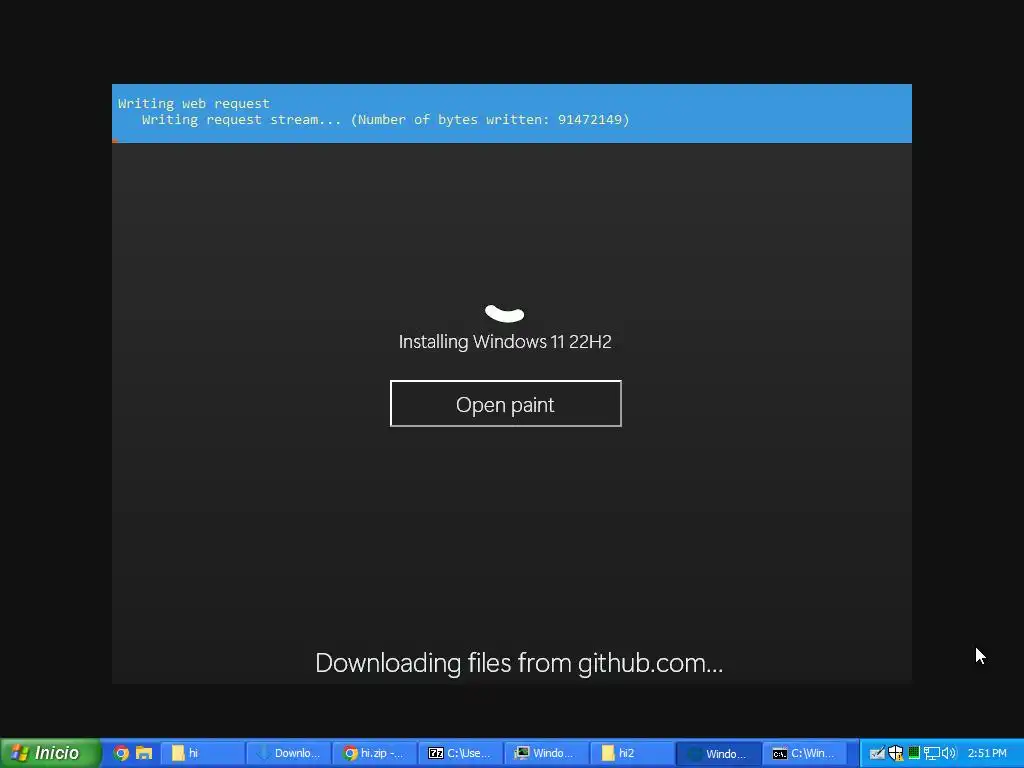
Task: Click the checkmark pen tray icon
Action: click(x=877, y=753)
